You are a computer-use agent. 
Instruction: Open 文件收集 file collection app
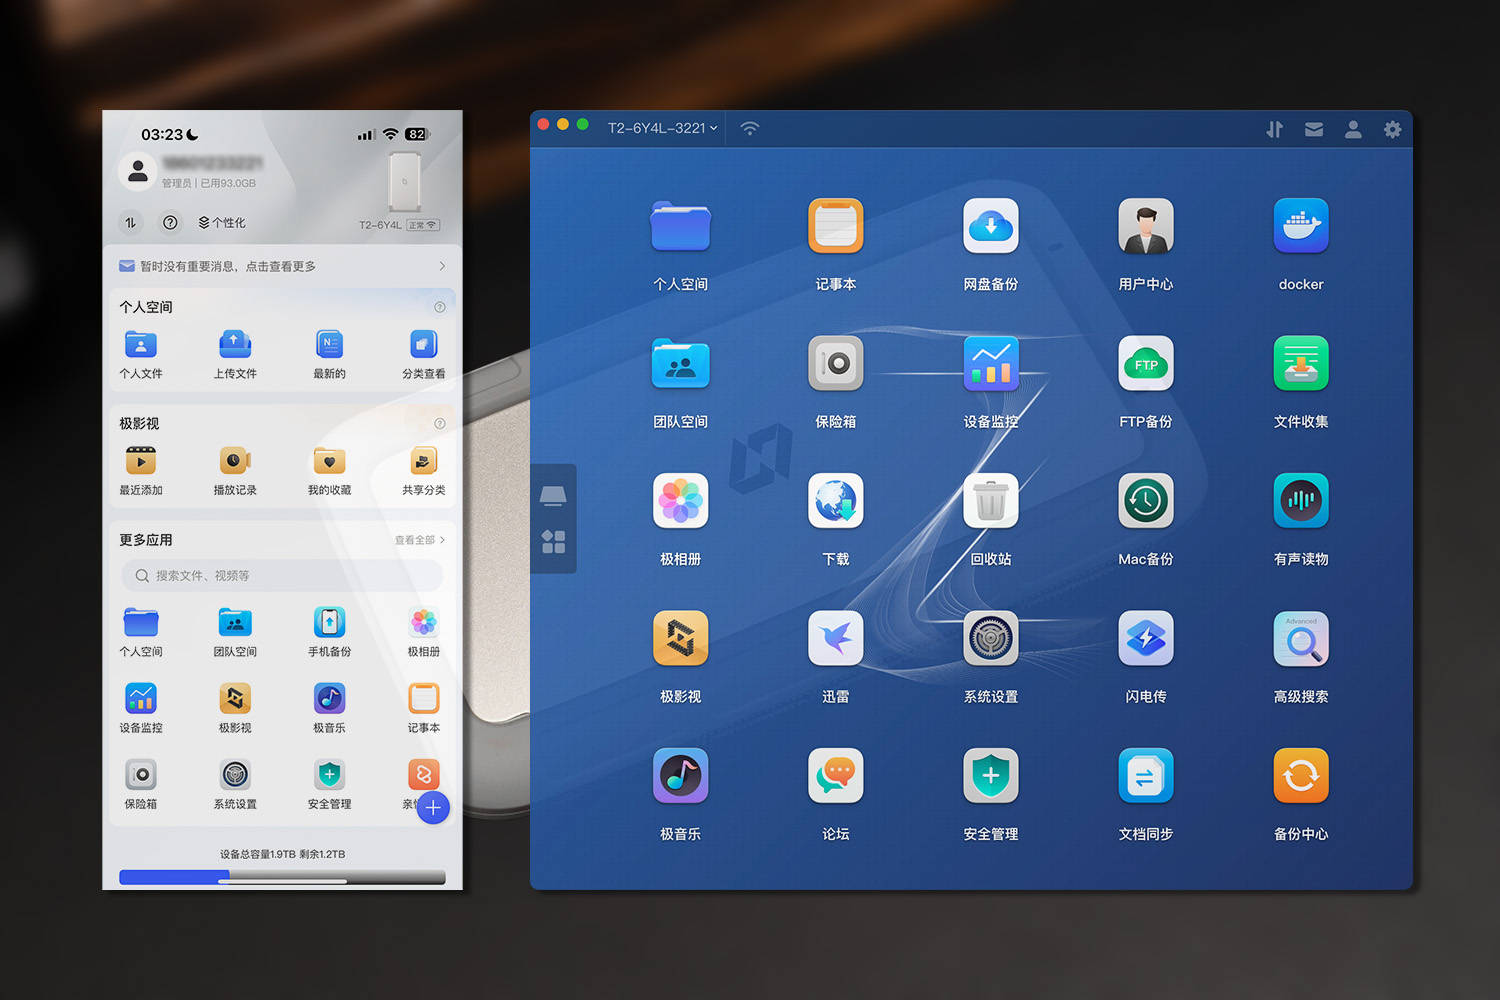tap(1300, 363)
